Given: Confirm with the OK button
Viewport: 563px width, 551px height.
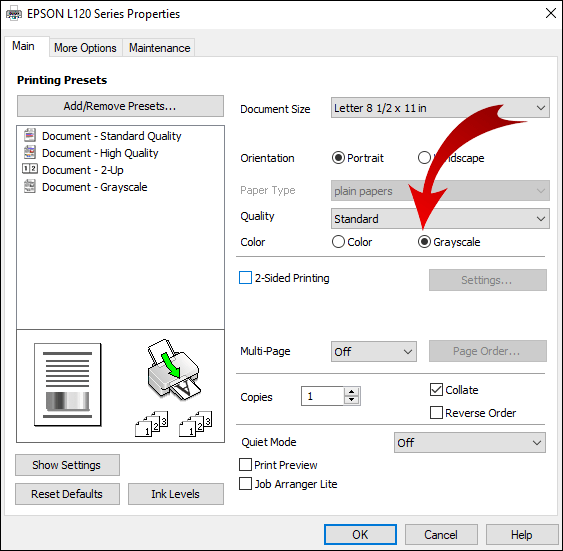Looking at the screenshot, I should [360, 534].
